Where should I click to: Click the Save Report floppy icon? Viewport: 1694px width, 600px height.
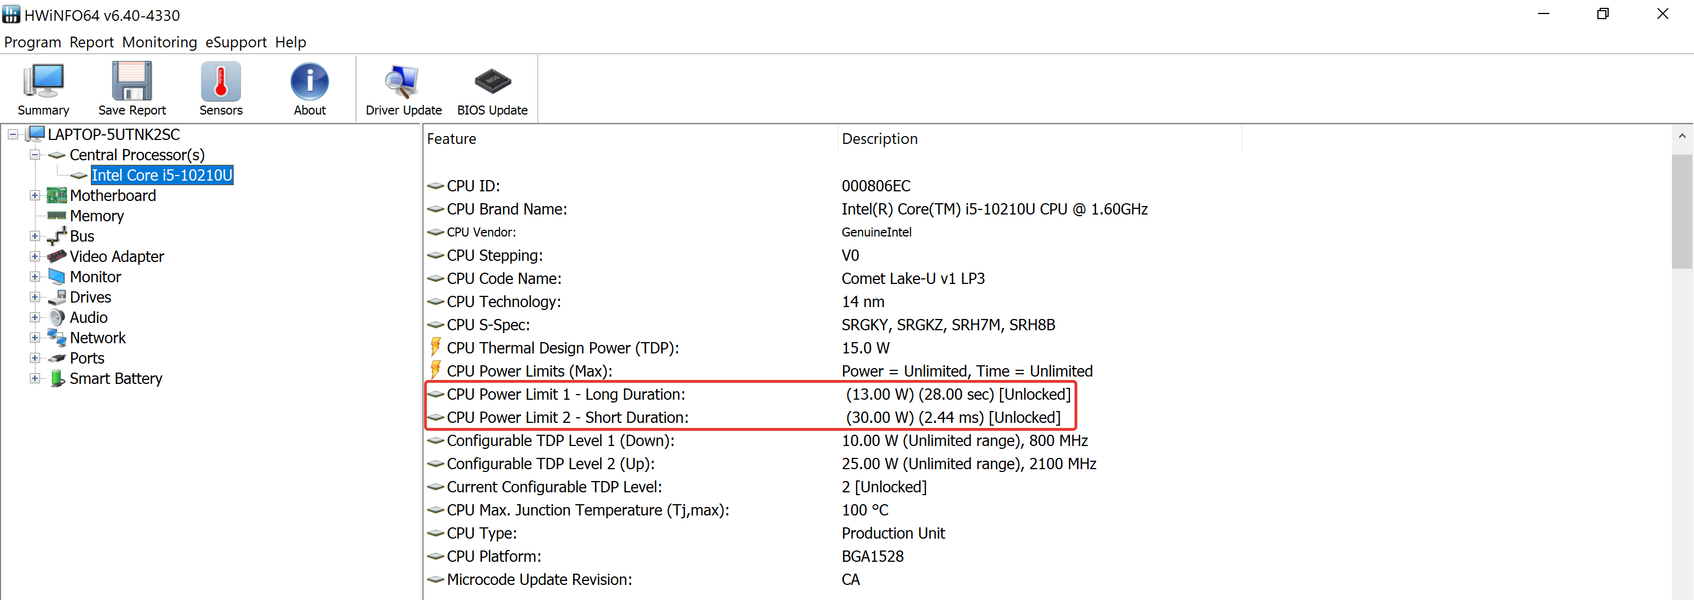click(x=132, y=83)
